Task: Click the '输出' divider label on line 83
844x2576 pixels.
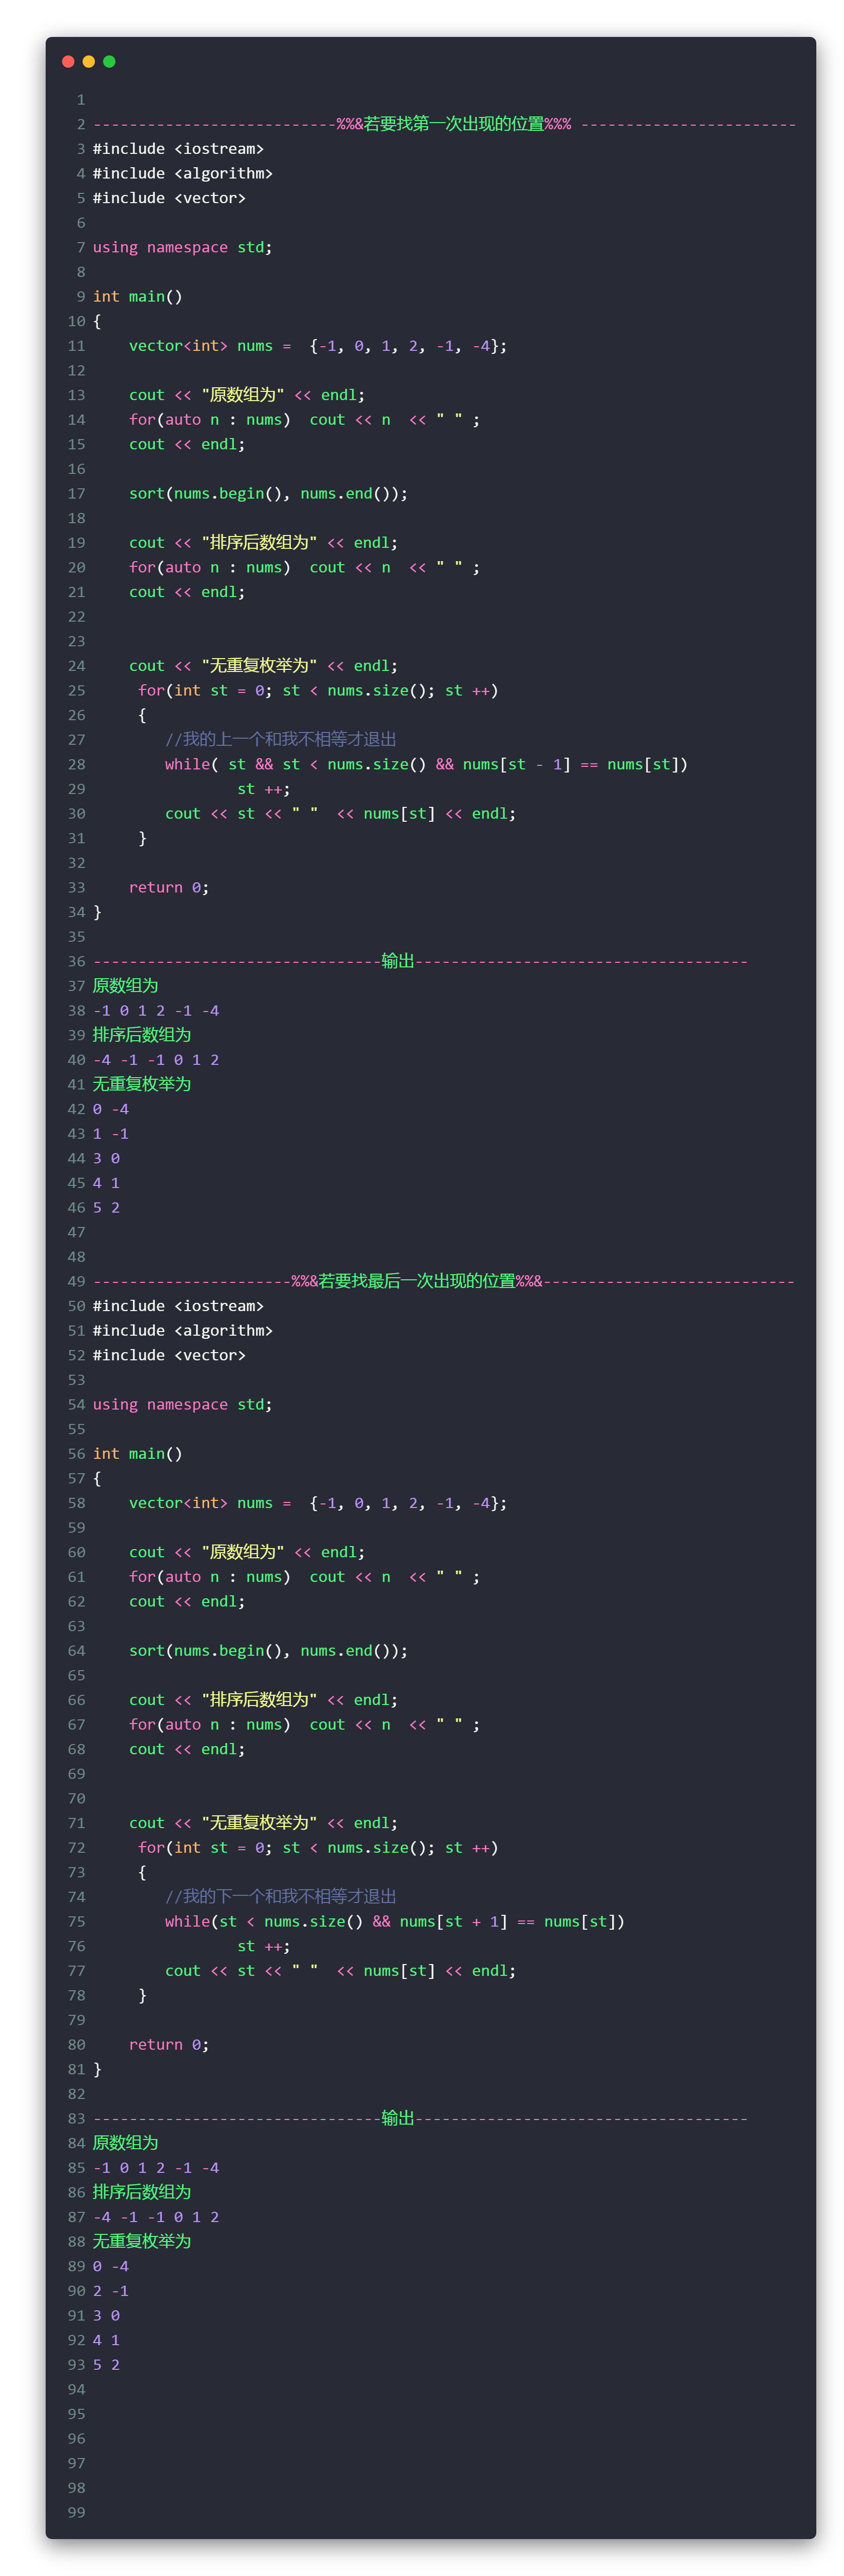Action: click(x=398, y=2118)
